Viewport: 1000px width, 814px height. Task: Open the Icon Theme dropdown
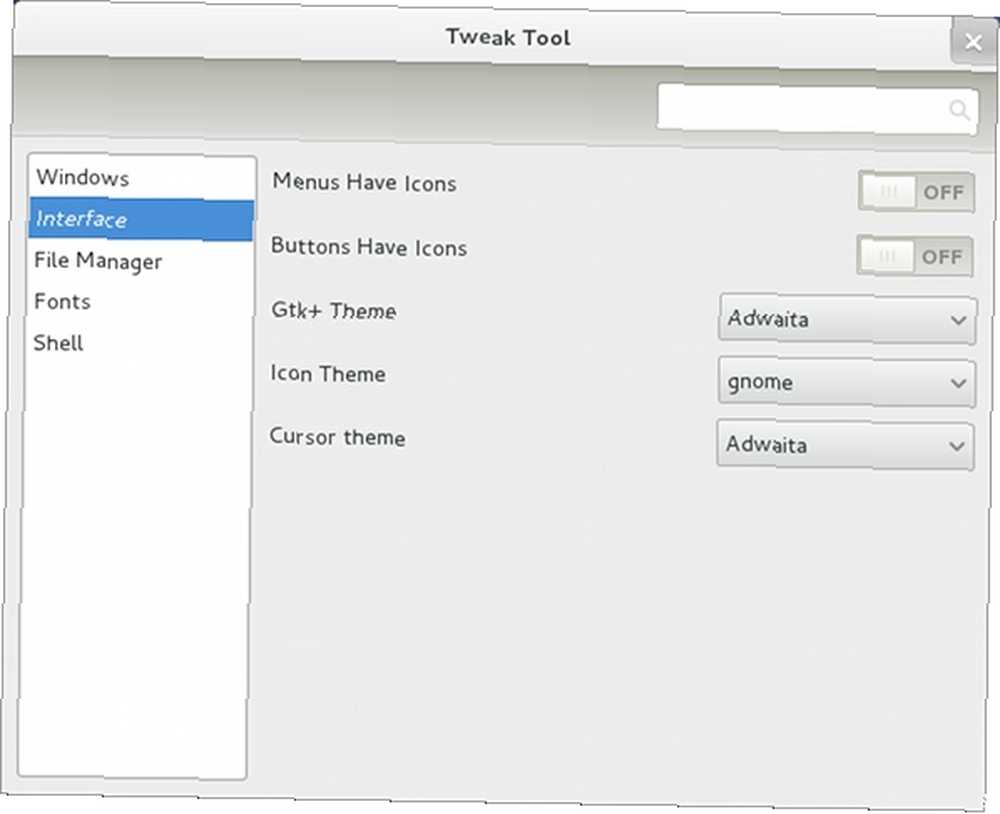pyautogui.click(x=846, y=382)
